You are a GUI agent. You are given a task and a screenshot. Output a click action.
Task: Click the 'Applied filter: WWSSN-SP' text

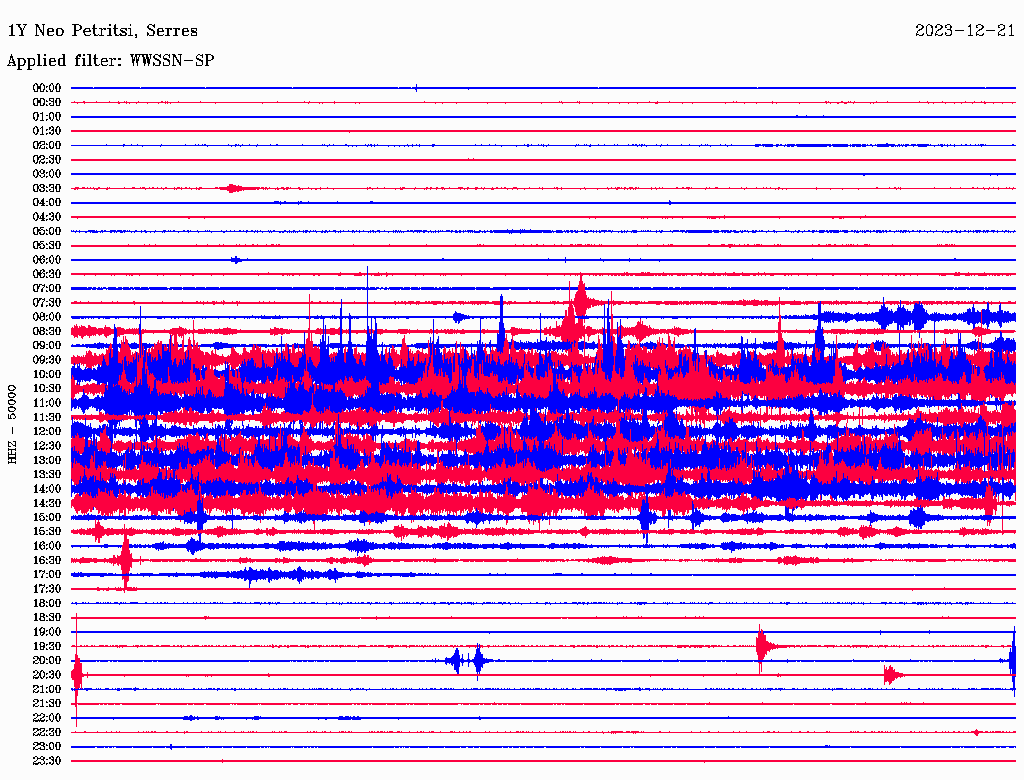110,61
